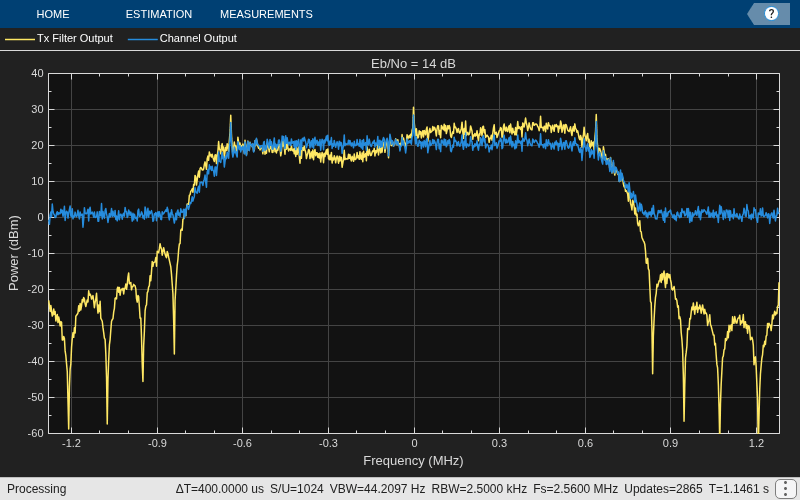Screen dimensions: 800x500
Task: Click the ΔT=400.0000 us status readout
Action: tap(220, 489)
